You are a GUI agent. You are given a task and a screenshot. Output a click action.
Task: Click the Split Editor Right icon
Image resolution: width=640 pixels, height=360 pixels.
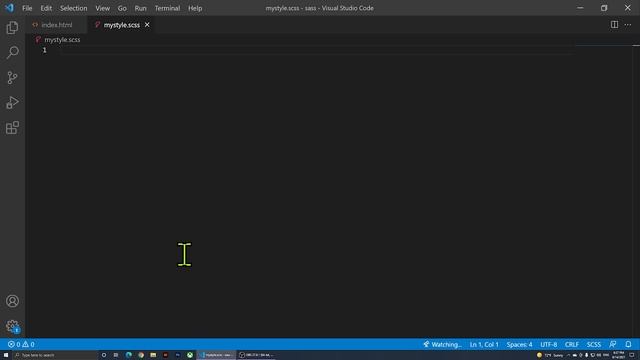614,24
